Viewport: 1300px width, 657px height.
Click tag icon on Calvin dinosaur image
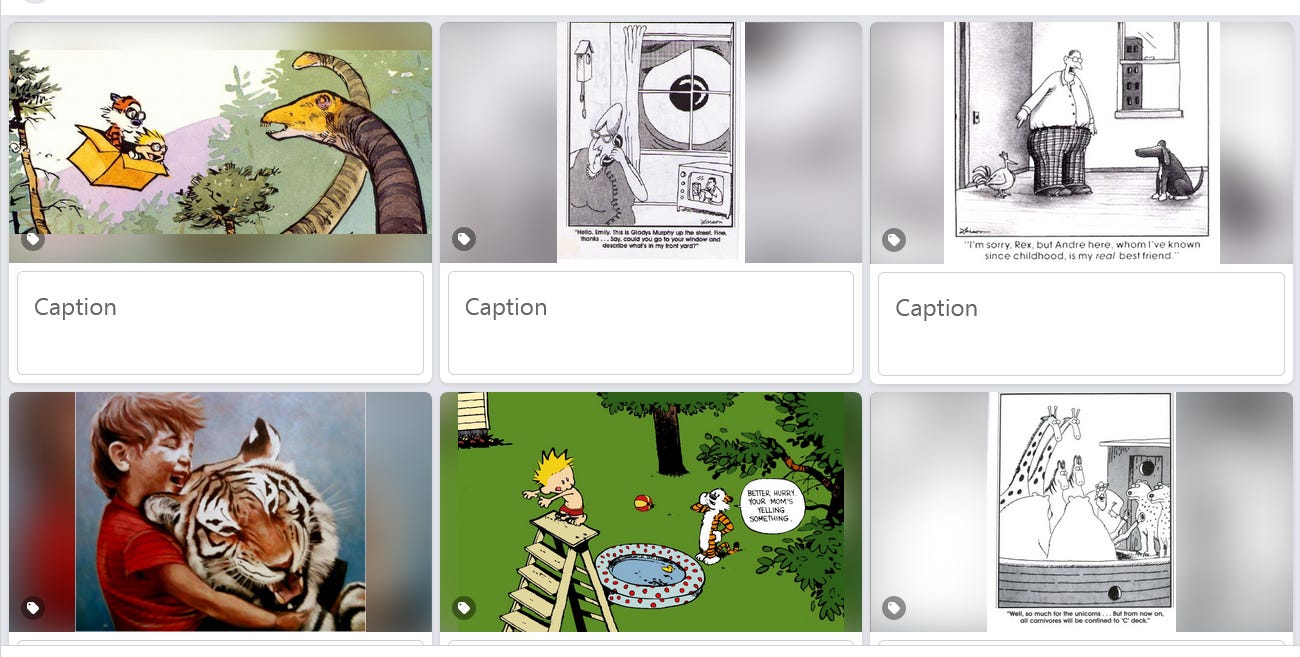(33, 239)
